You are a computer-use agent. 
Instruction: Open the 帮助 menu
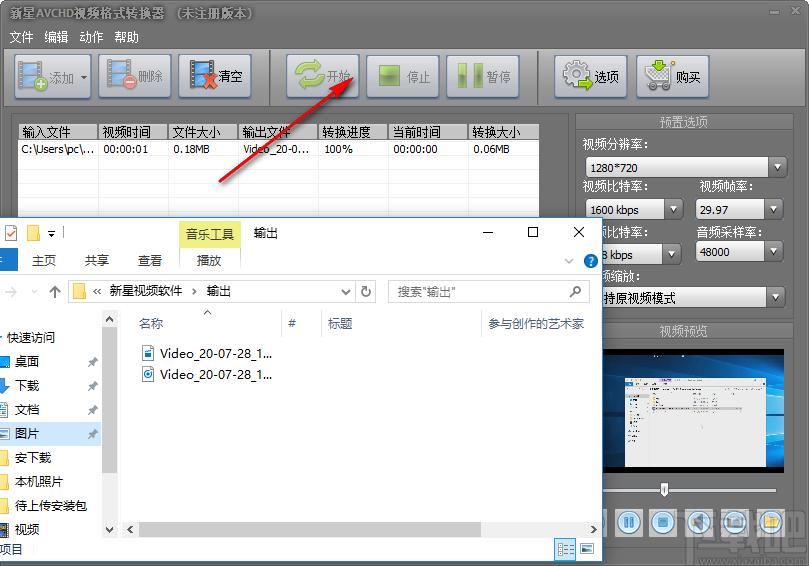click(126, 37)
